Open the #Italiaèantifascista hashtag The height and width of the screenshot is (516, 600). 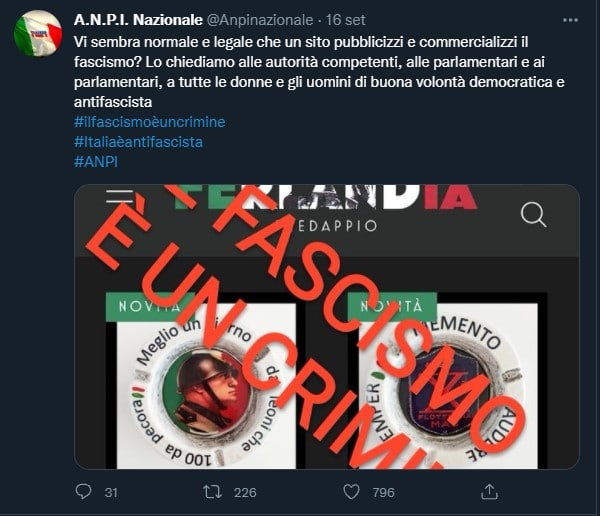tap(138, 142)
